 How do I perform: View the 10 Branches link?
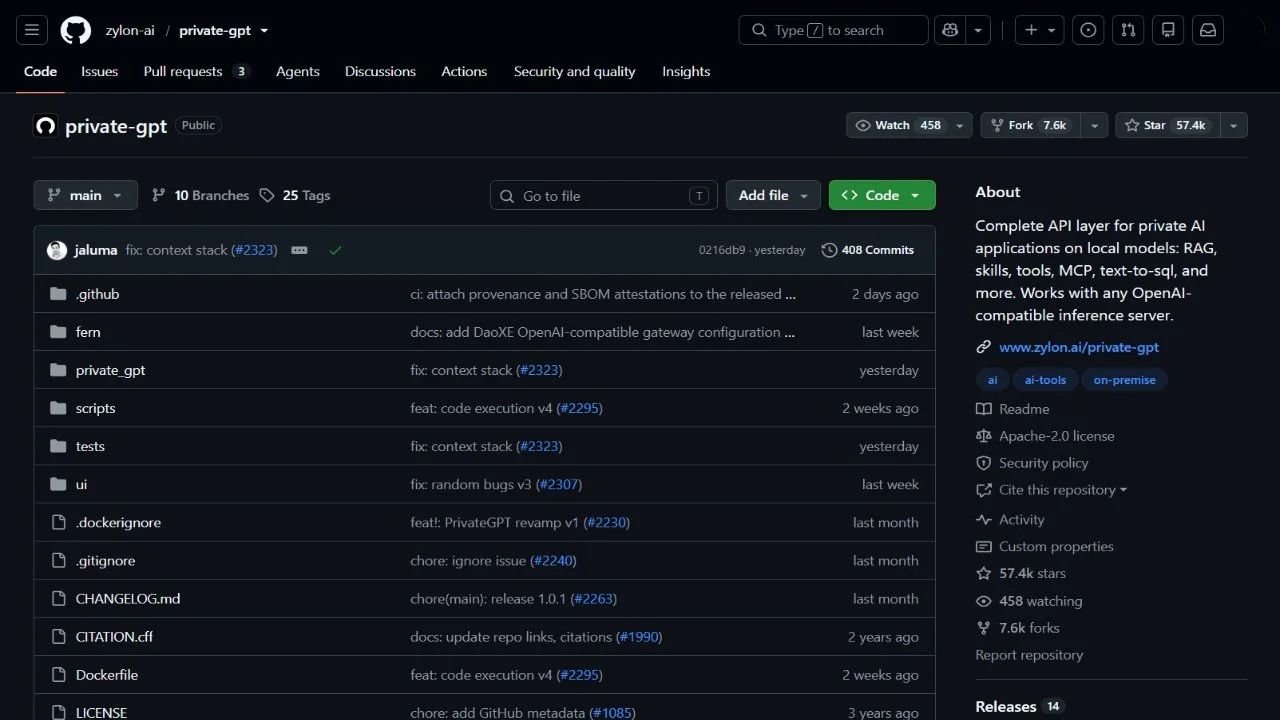click(200, 195)
